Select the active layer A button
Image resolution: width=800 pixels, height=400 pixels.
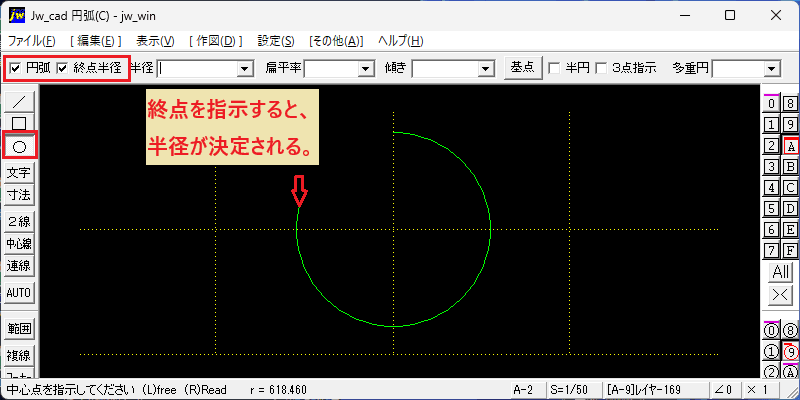[790, 146]
